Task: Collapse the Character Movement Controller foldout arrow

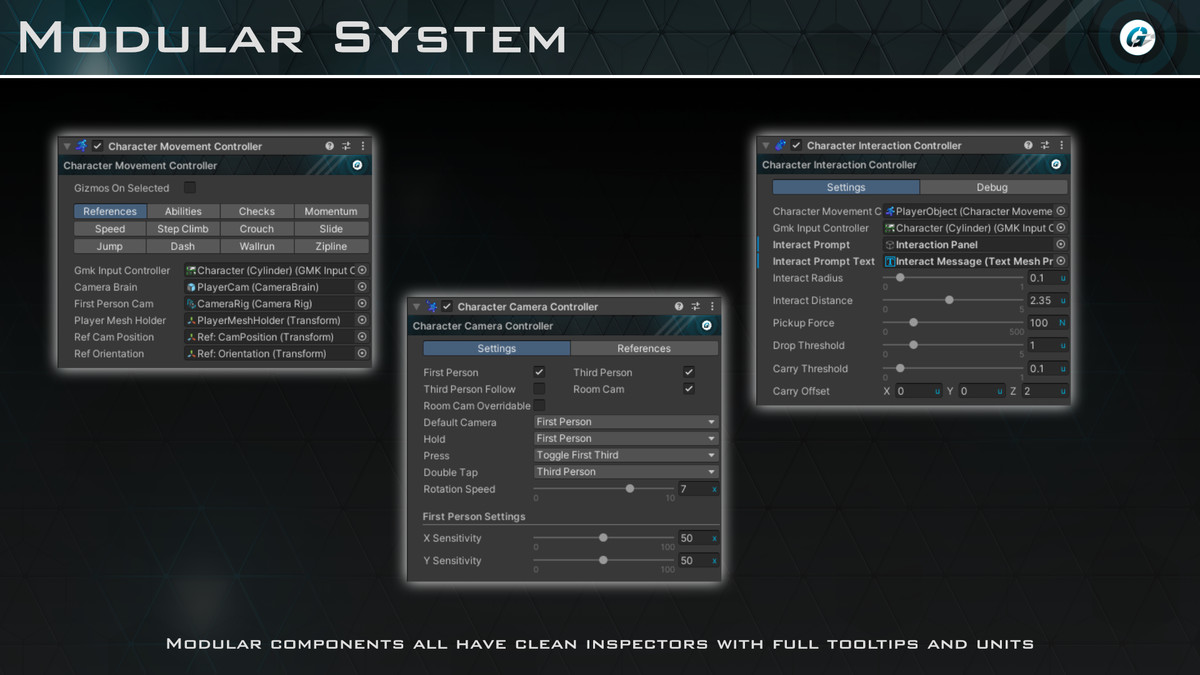Action: click(x=66, y=146)
